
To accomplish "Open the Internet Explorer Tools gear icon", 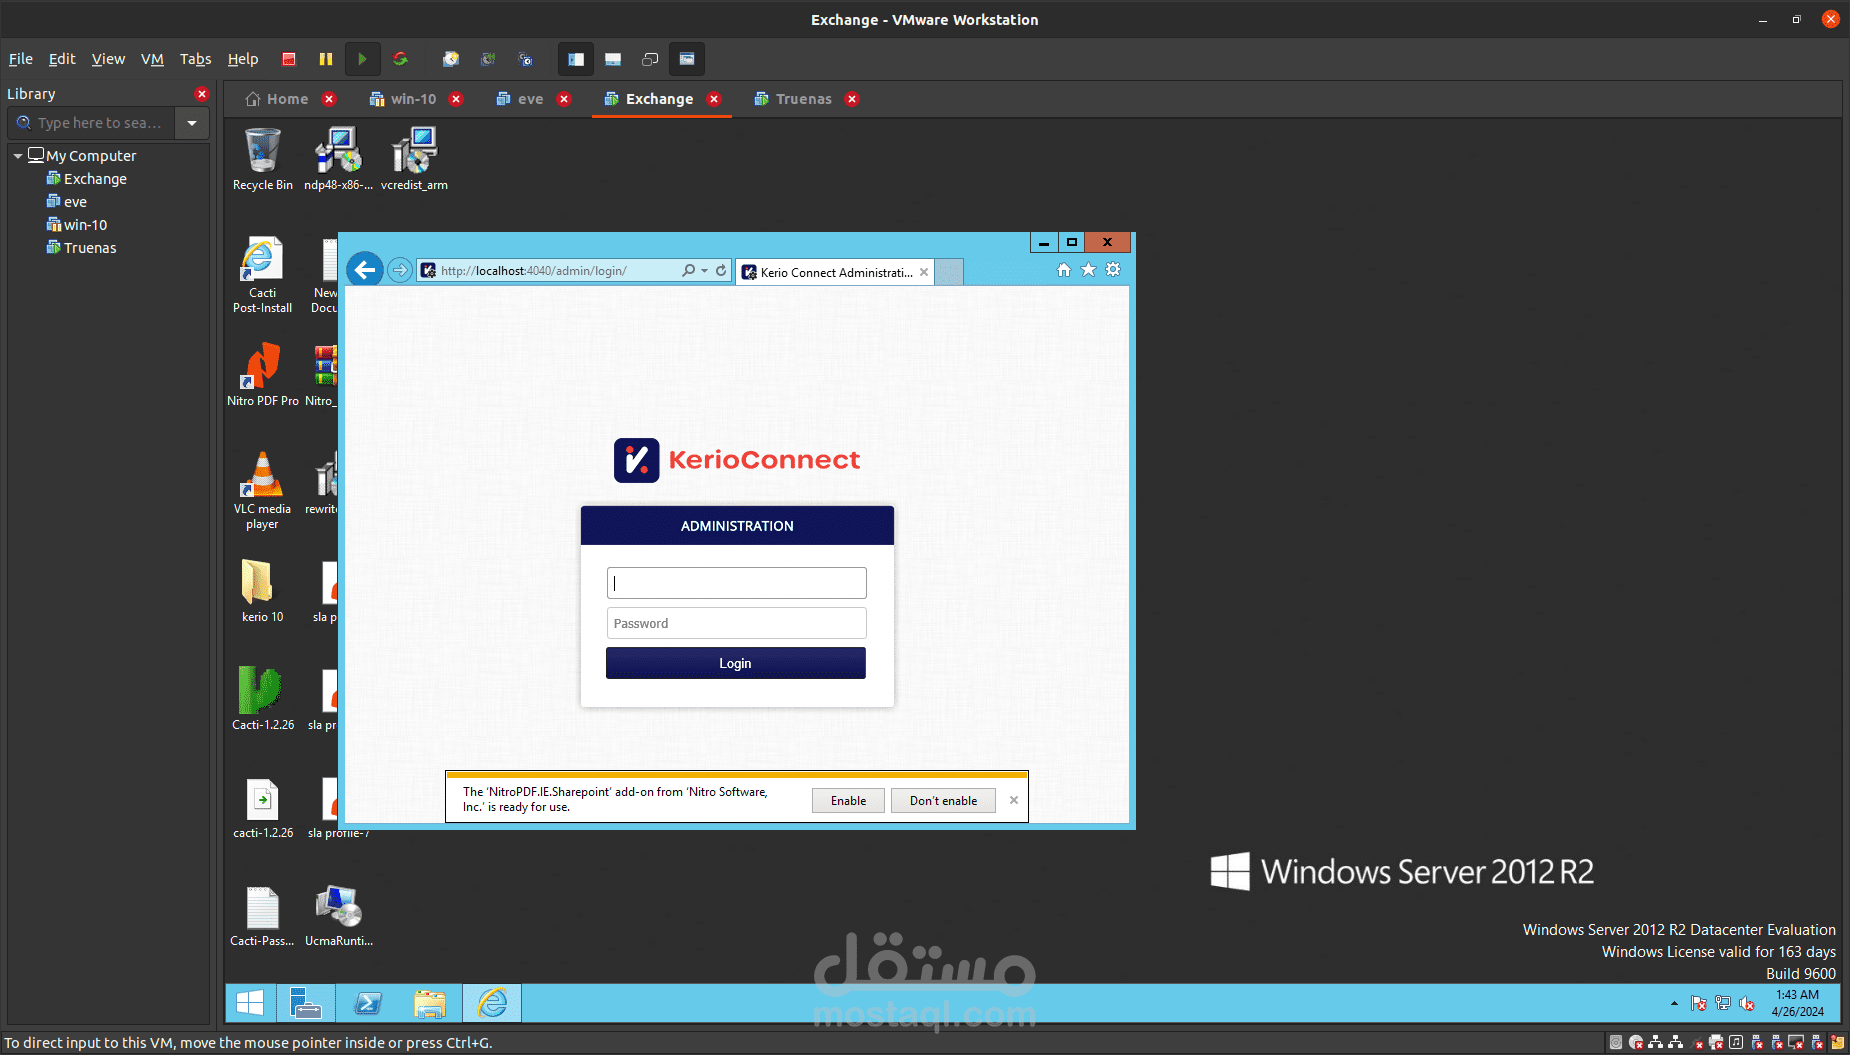I will 1113,270.
